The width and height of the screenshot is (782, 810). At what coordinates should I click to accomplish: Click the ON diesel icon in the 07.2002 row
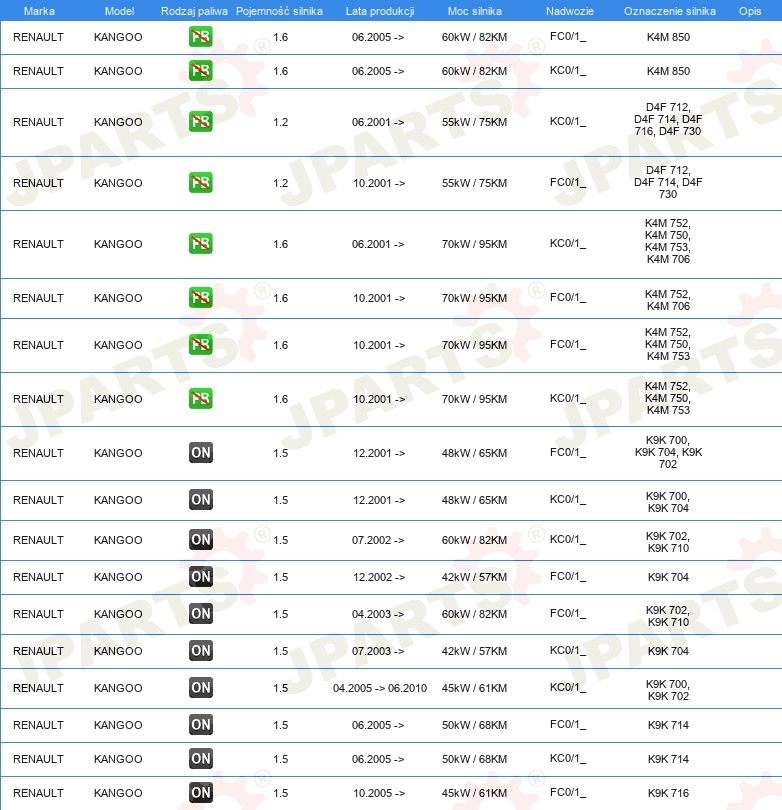click(200, 540)
